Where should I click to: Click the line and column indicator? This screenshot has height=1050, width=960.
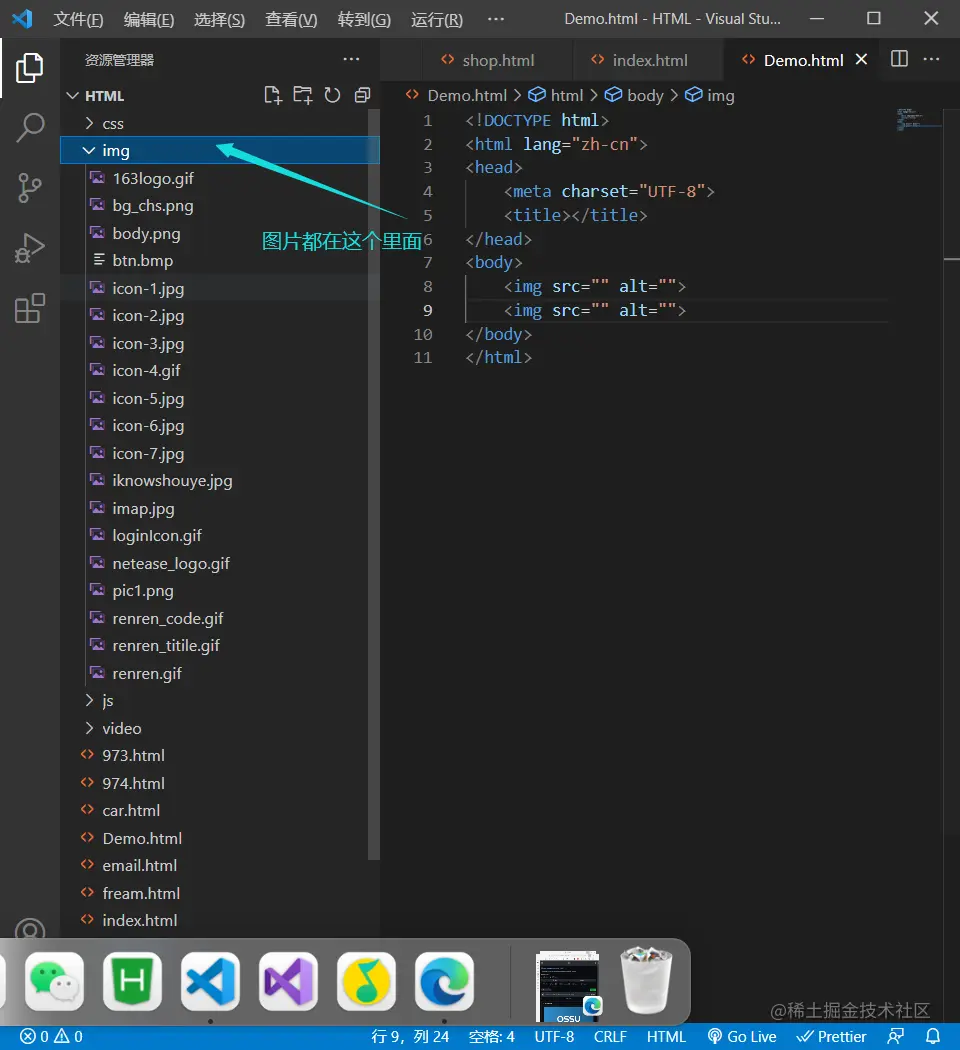tap(410, 1037)
